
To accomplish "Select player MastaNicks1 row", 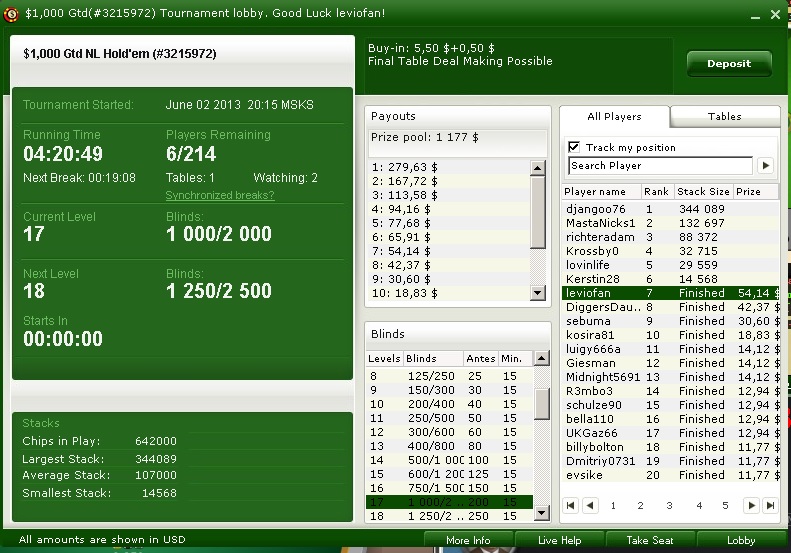I will pyautogui.click(x=670, y=223).
